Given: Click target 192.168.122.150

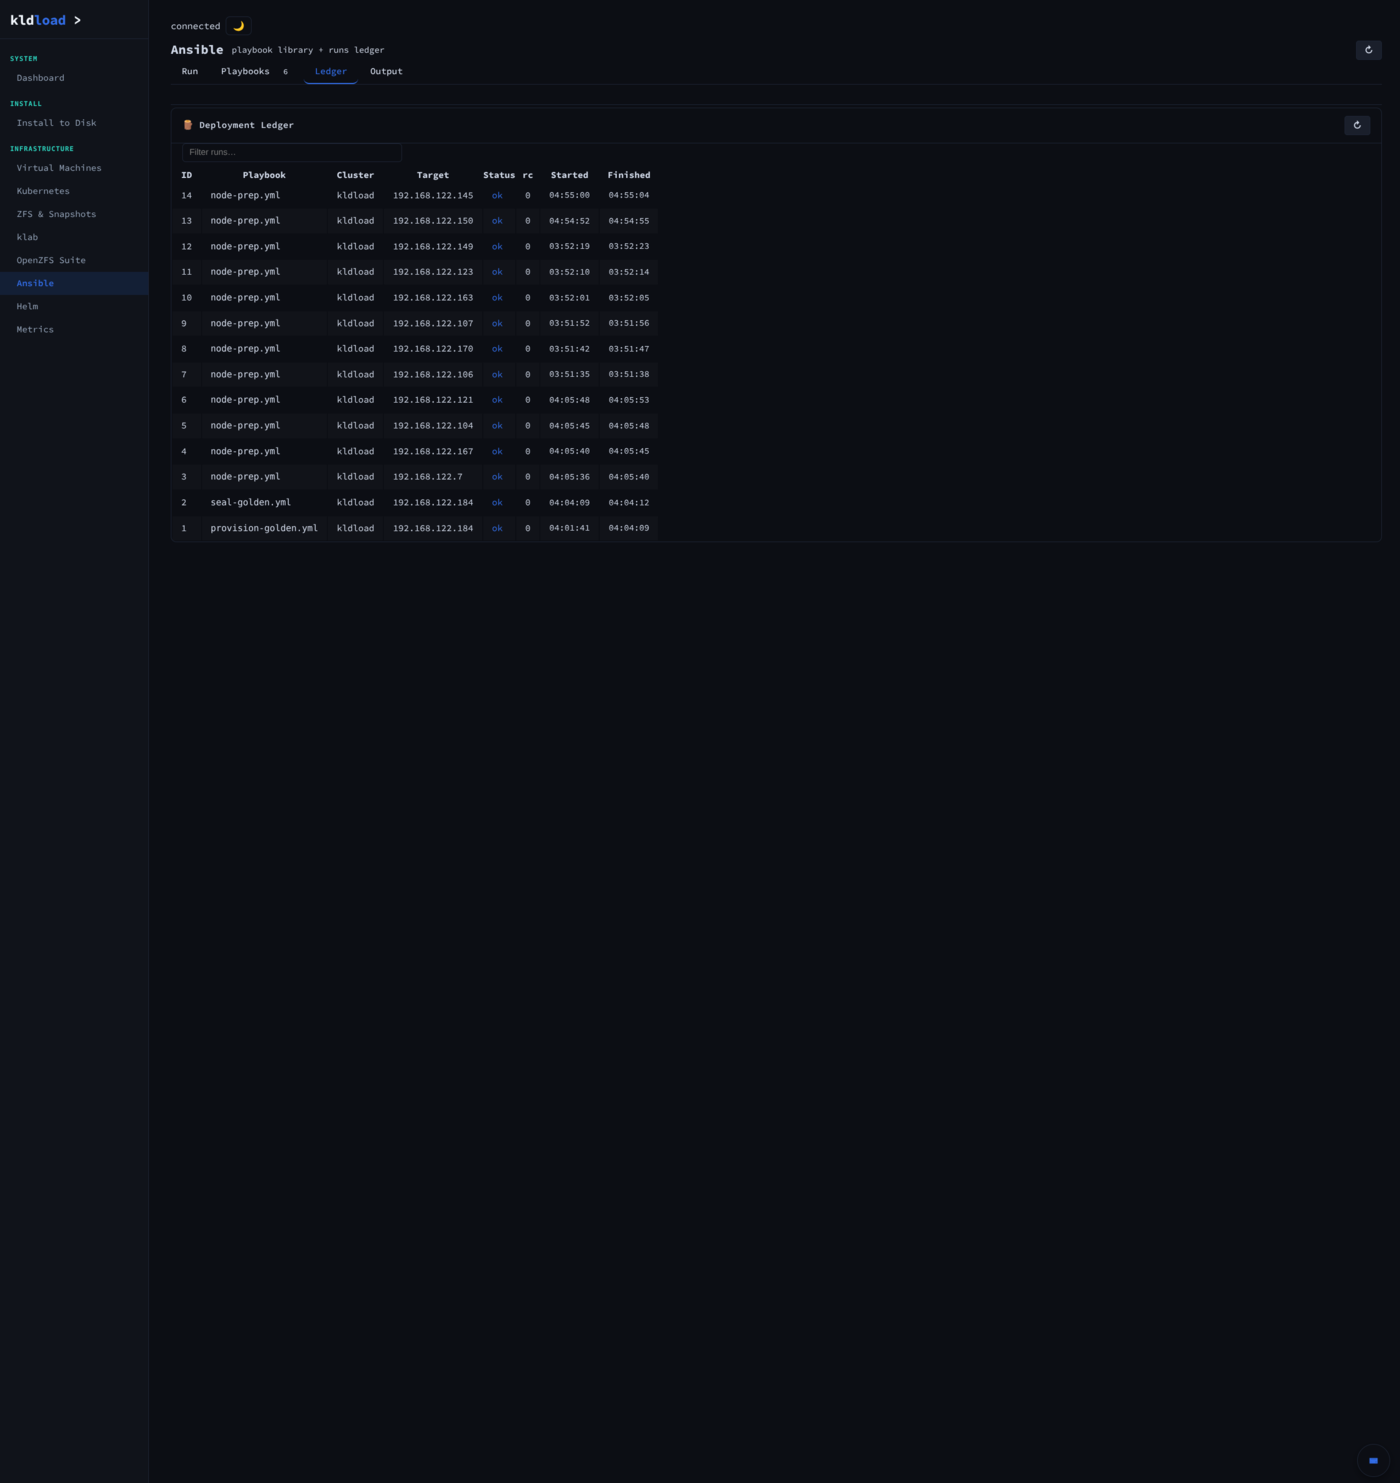Looking at the screenshot, I should click(433, 221).
